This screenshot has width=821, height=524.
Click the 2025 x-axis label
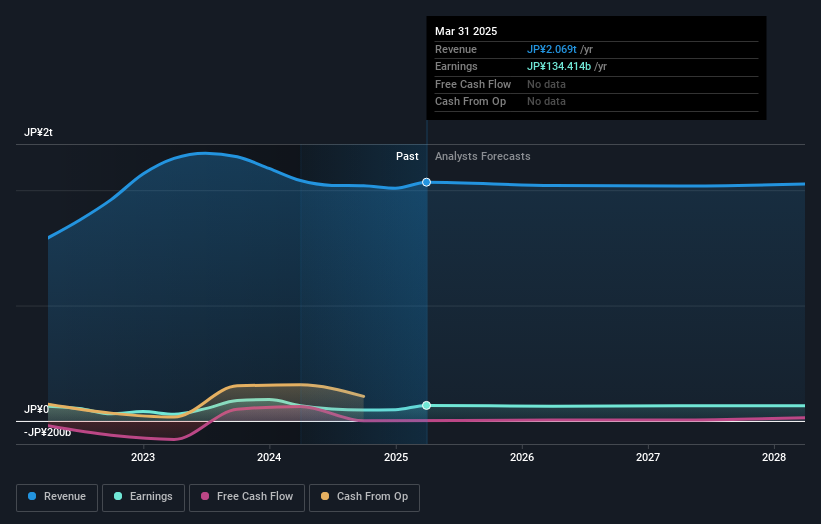(396, 458)
